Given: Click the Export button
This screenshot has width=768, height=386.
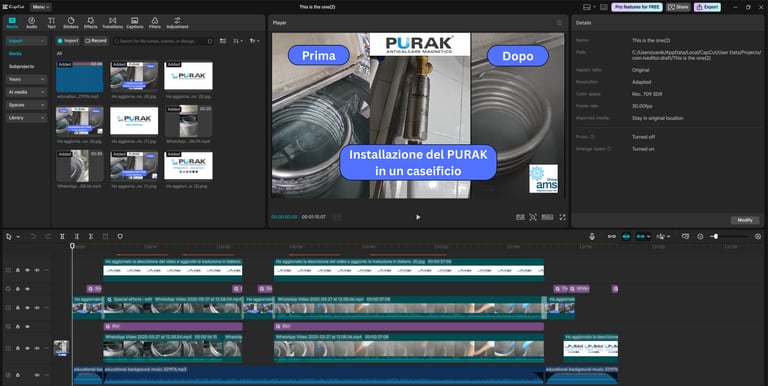Looking at the screenshot, I should pos(707,7).
